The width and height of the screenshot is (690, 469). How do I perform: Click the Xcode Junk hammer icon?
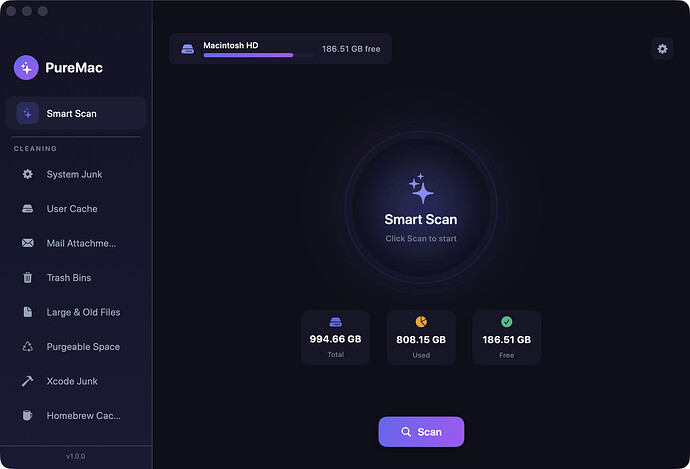coord(27,381)
